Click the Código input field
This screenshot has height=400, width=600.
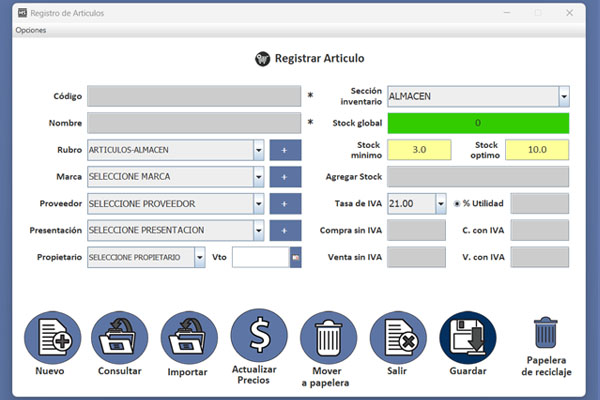coord(194,96)
